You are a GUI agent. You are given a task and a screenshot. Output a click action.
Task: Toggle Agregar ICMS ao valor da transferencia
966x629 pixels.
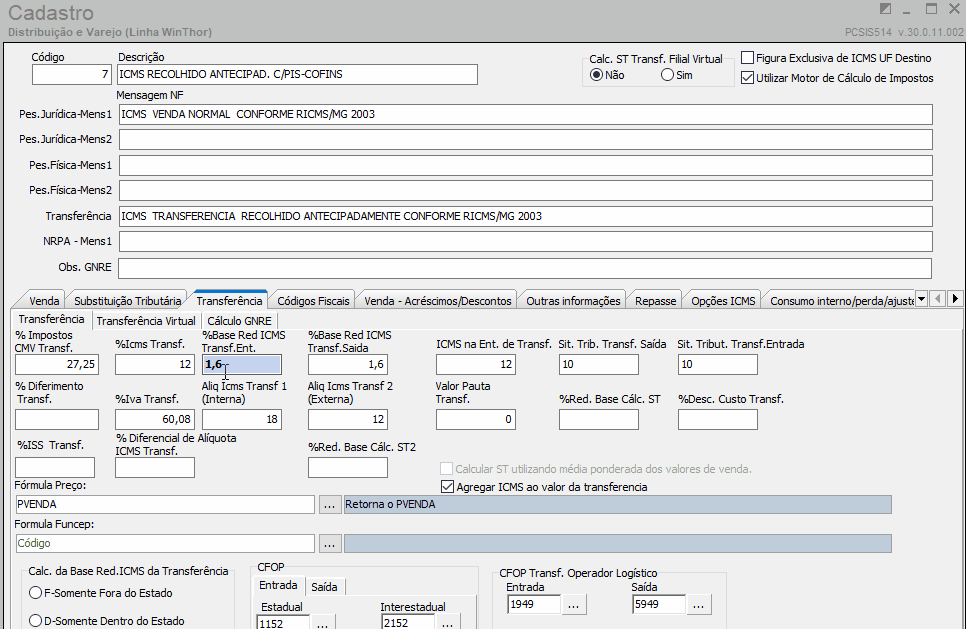click(448, 487)
